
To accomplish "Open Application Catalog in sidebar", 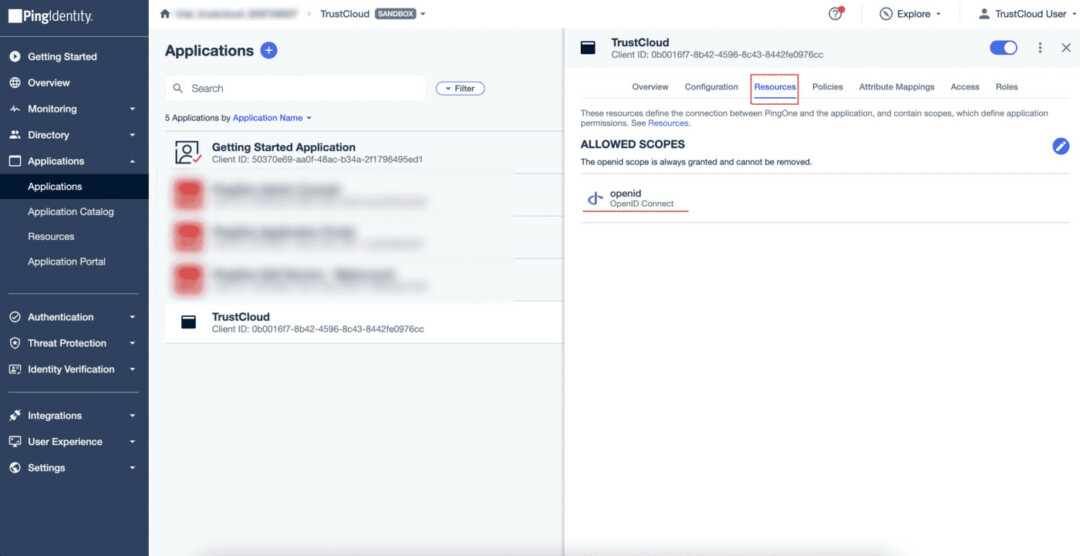I will click(x=71, y=212).
